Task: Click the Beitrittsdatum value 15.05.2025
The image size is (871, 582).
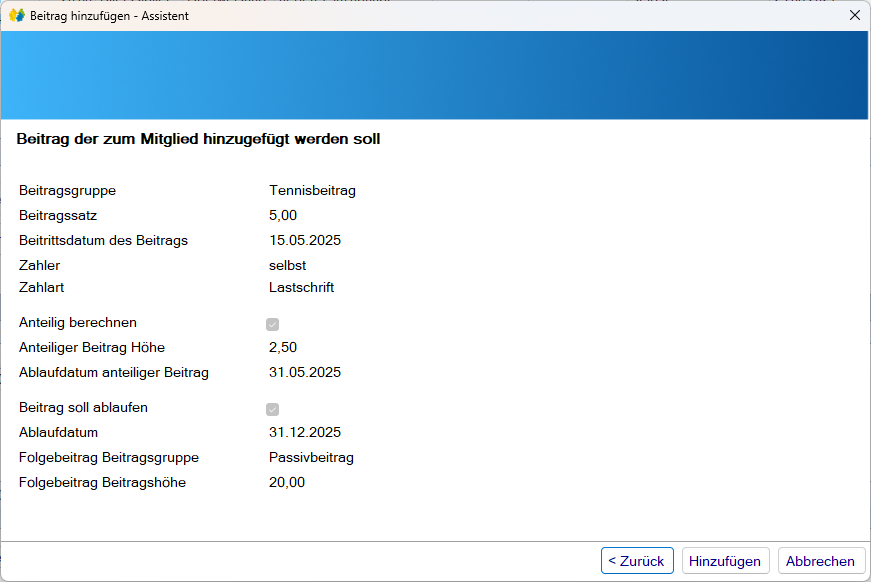Action: [x=305, y=240]
